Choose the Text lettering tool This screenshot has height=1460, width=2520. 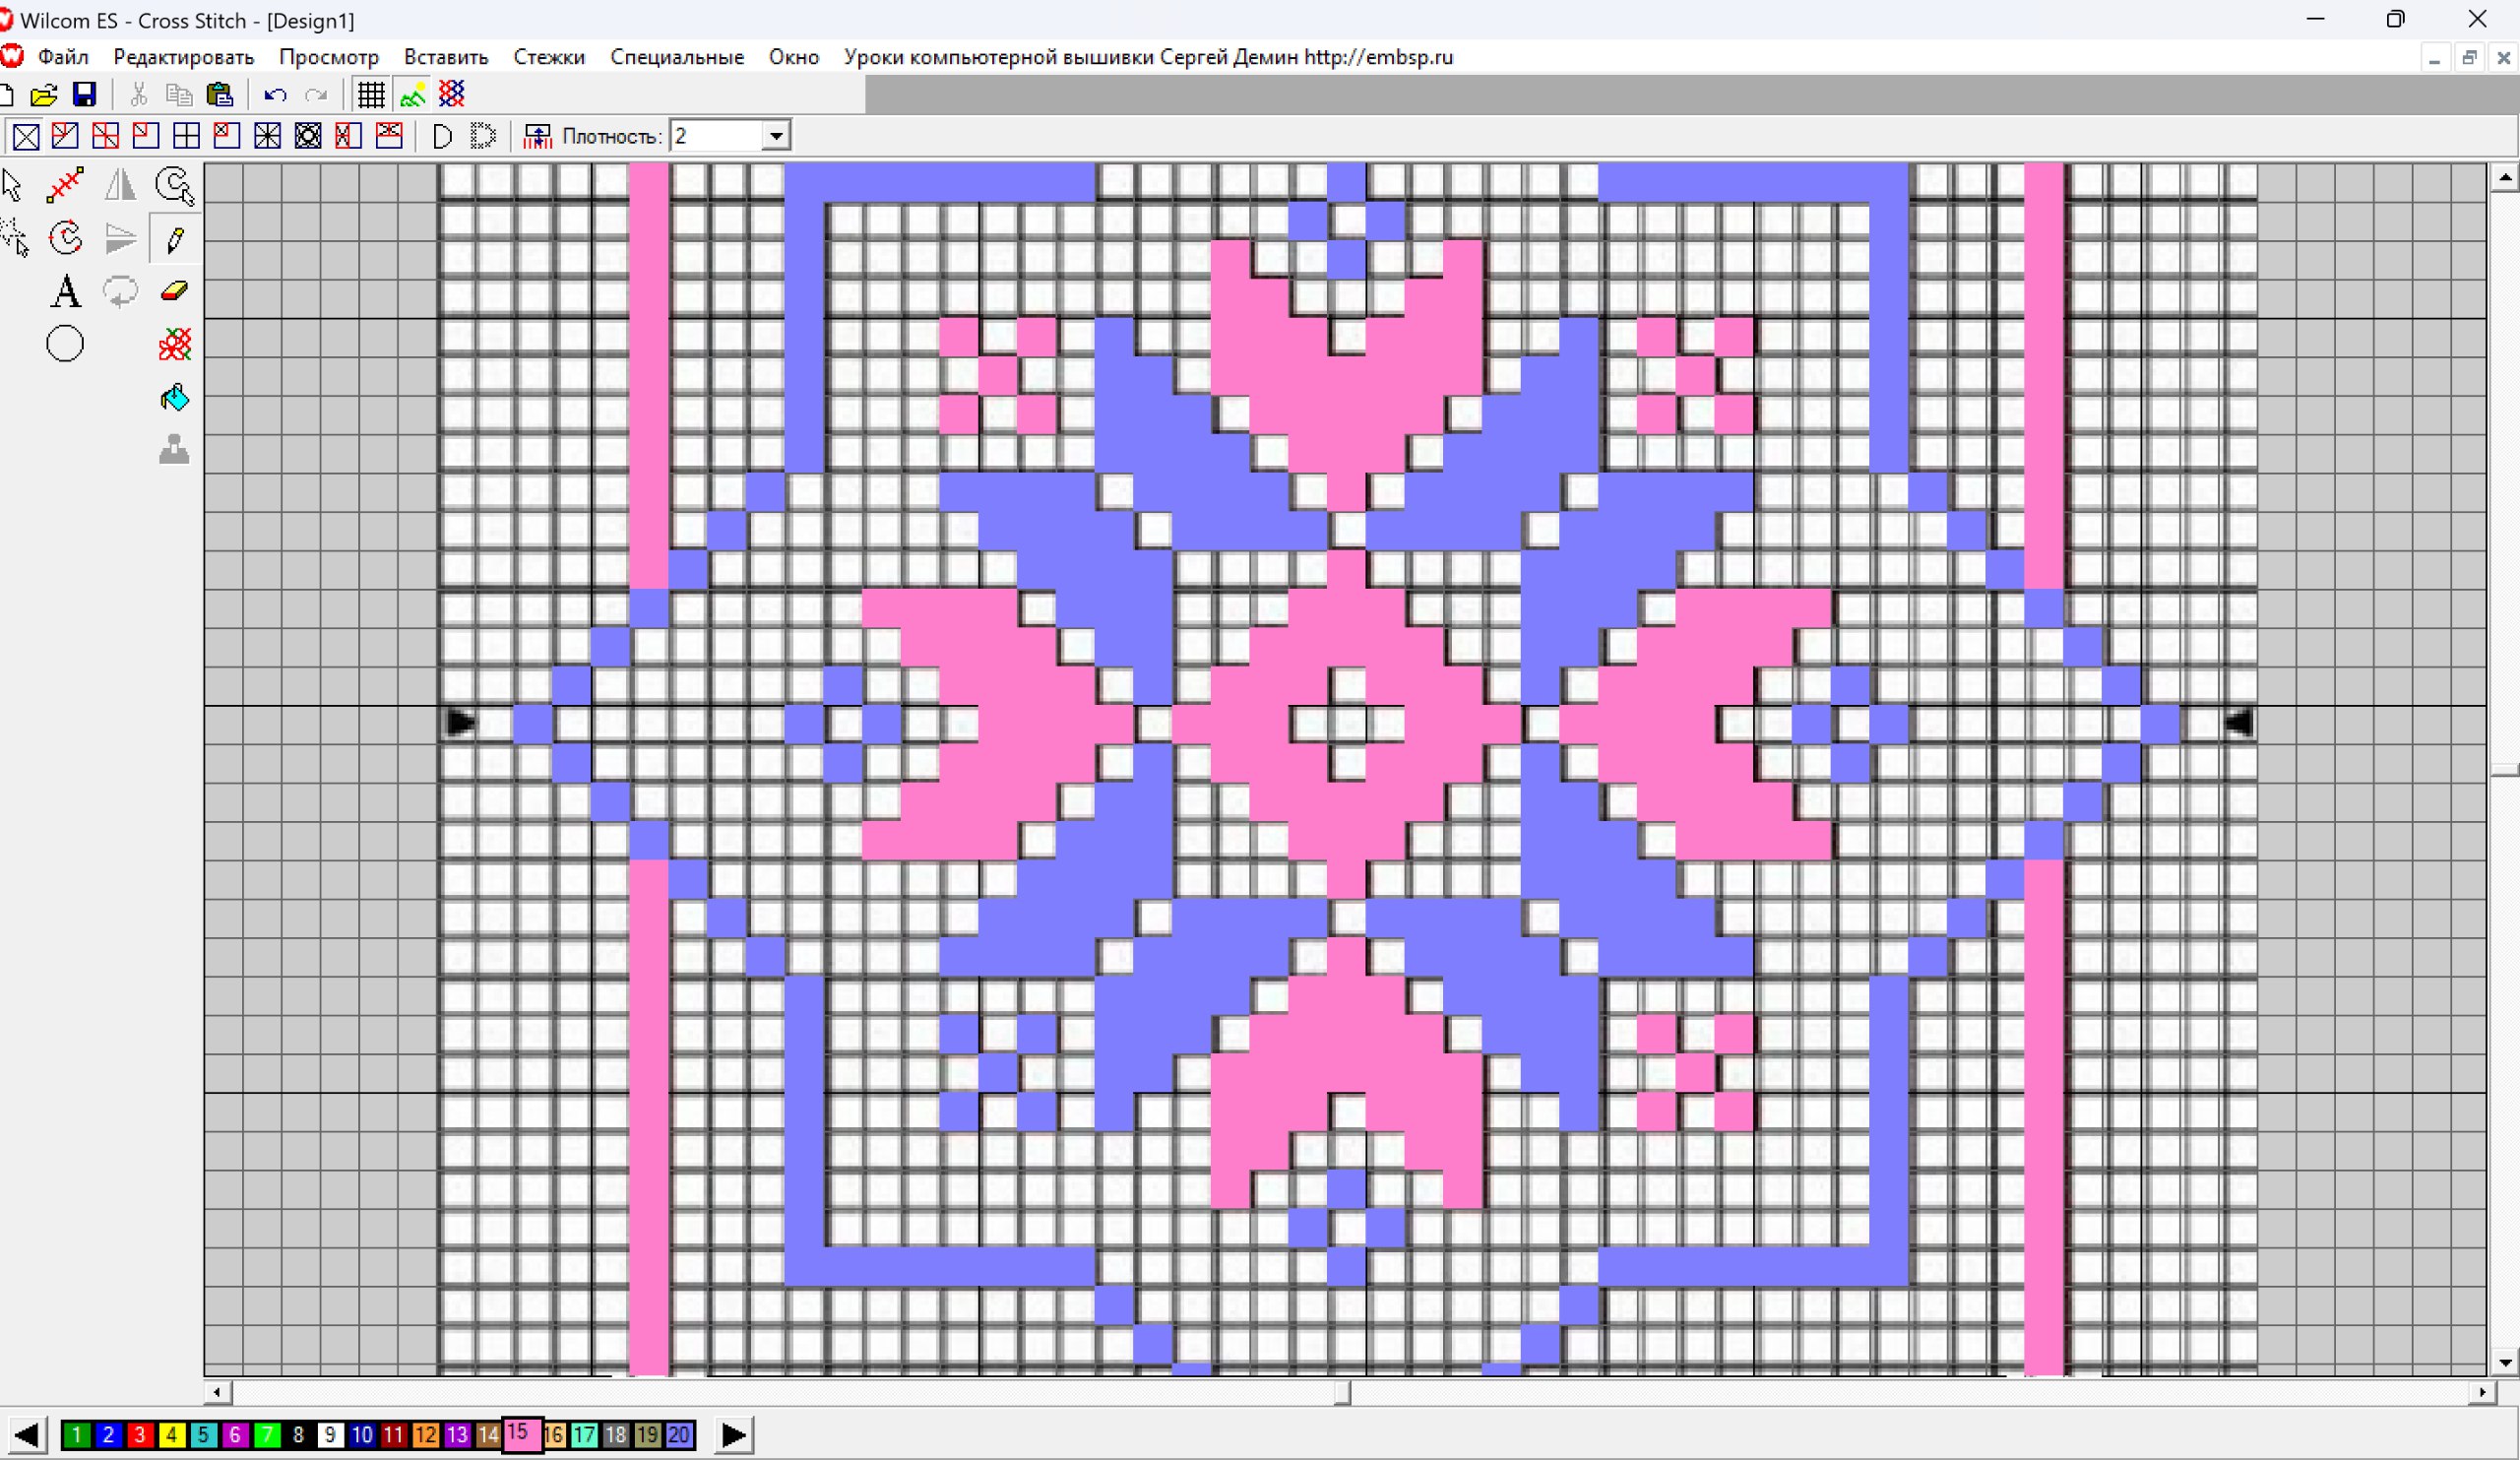tap(66, 291)
